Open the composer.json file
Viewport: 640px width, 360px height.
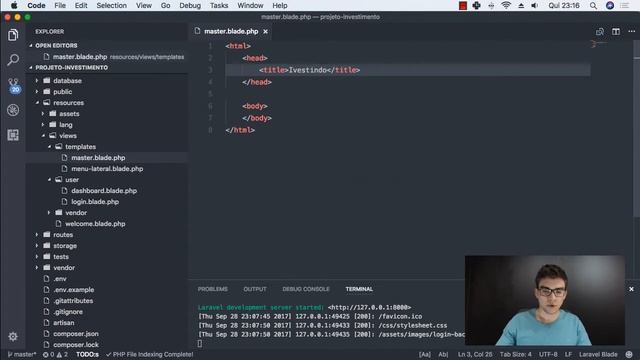click(x=76, y=333)
